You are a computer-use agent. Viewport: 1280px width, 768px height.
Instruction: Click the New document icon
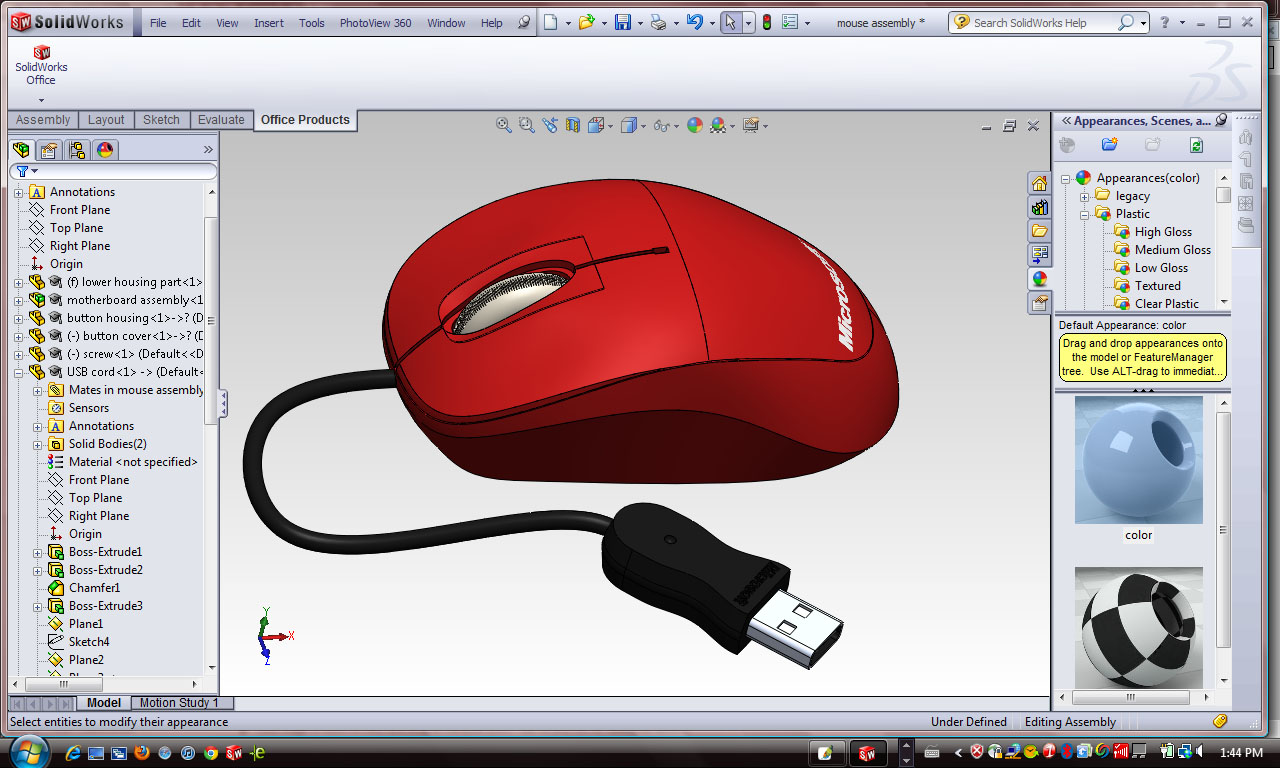(551, 22)
